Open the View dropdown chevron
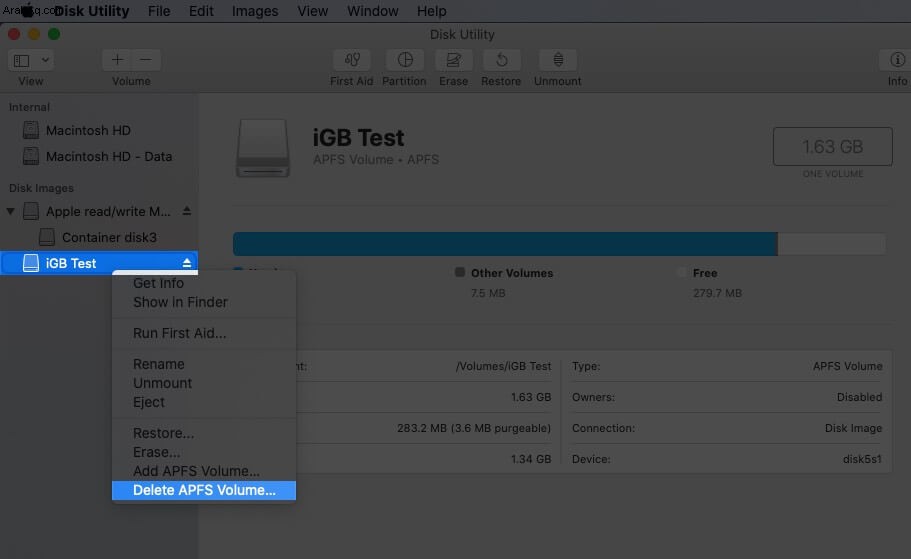911x559 pixels. (x=45, y=60)
